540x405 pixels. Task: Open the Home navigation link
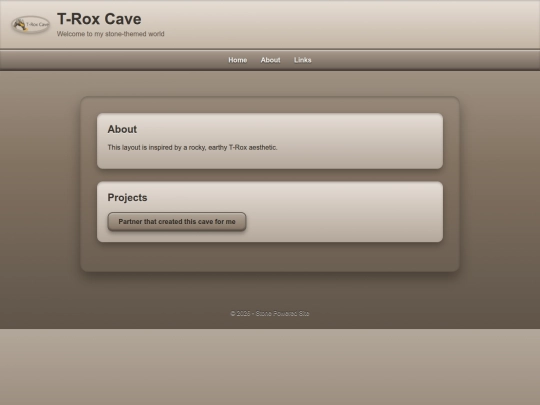pyautogui.click(x=238, y=60)
